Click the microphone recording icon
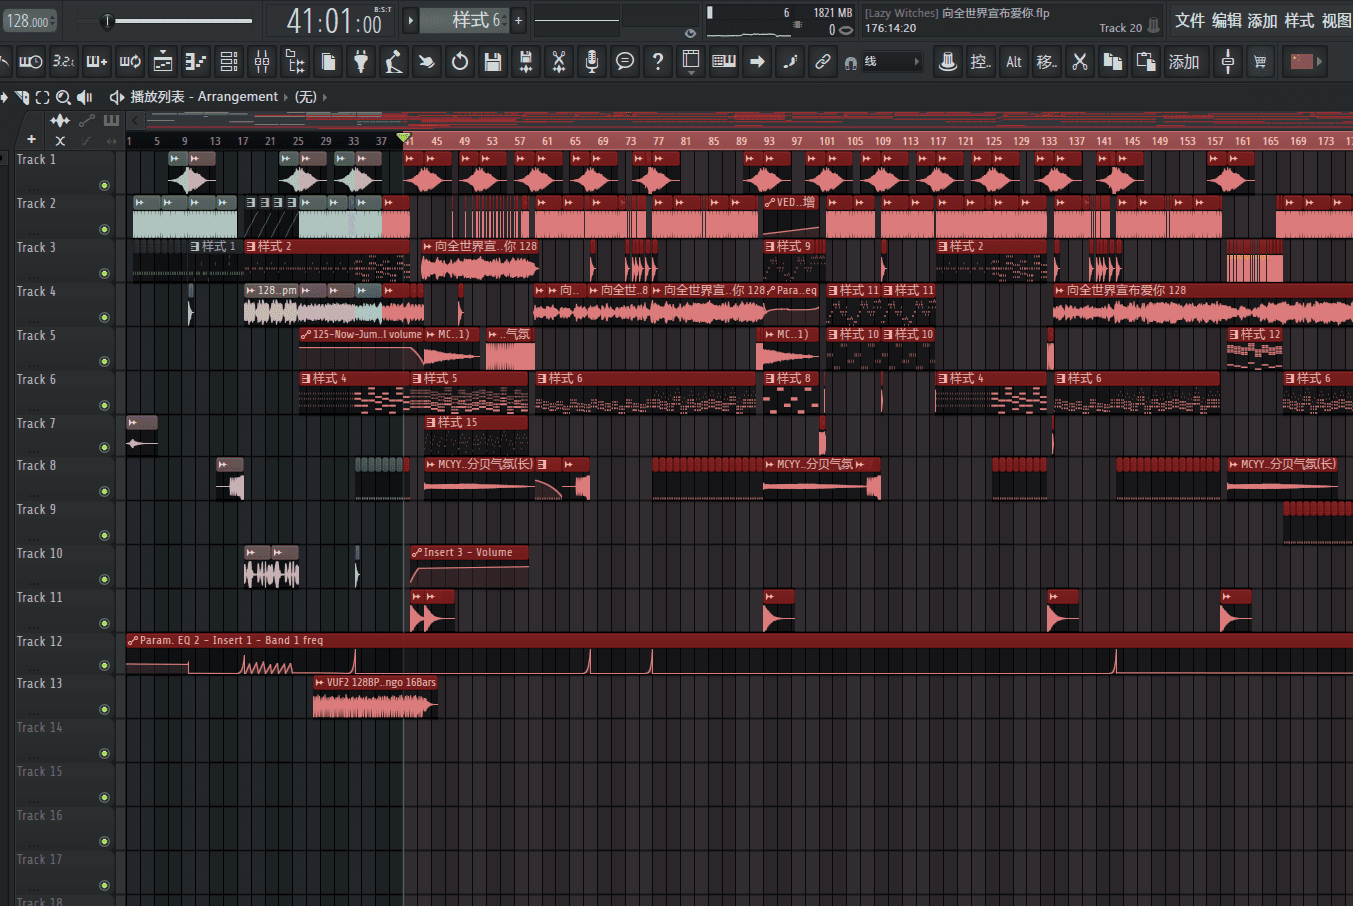This screenshot has height=906, width=1353. tap(592, 62)
